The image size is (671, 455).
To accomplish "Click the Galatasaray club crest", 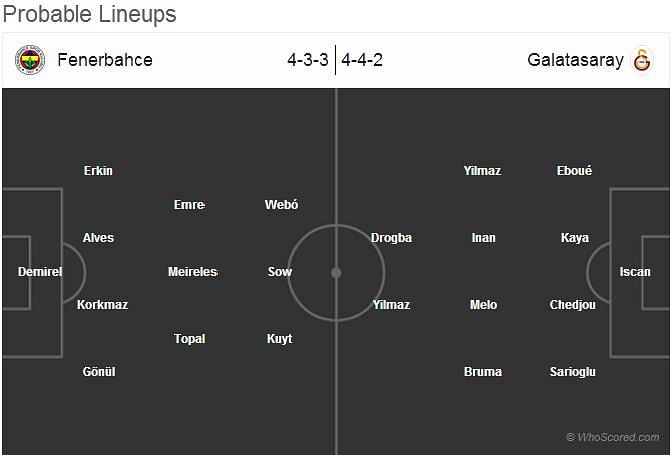I will pyautogui.click(x=641, y=60).
